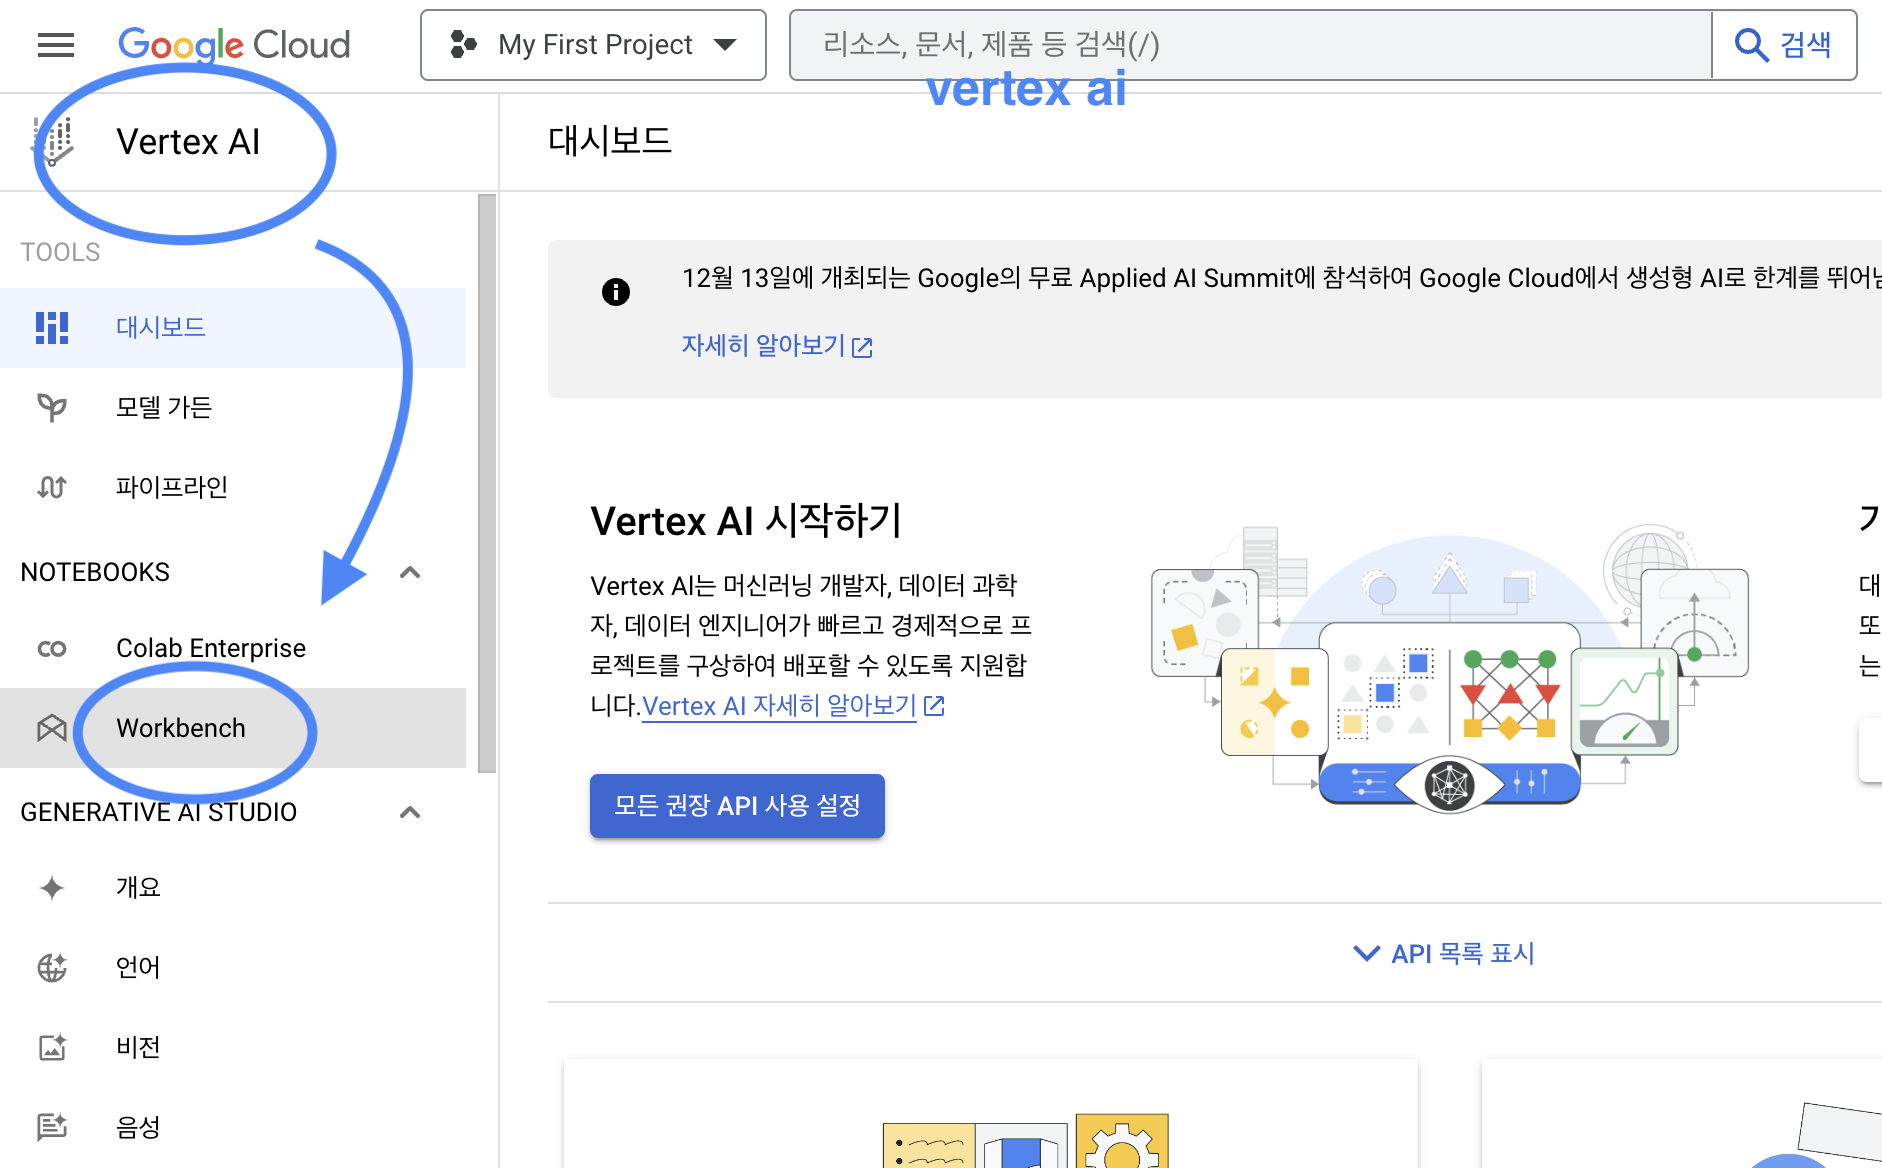The image size is (1882, 1168).
Task: Expand API 목록 표시
Action: [1443, 953]
